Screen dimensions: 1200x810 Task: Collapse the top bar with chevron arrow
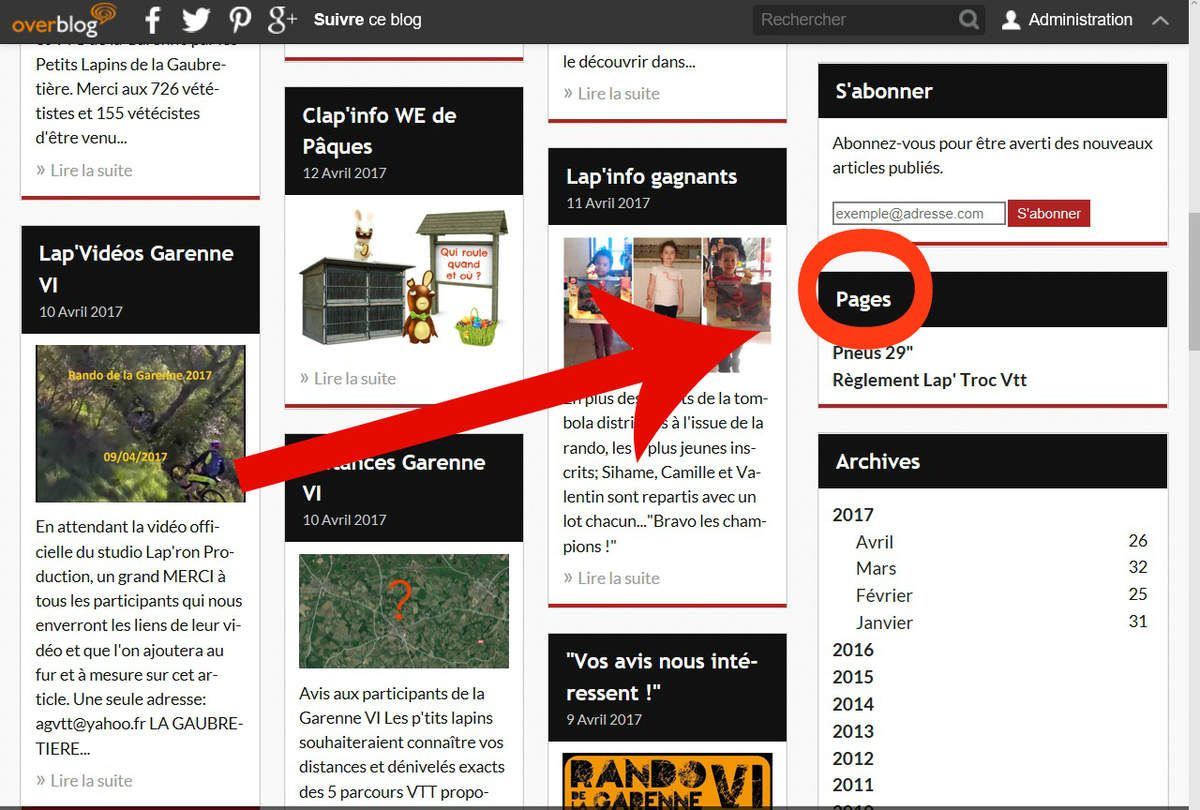coord(1160,20)
